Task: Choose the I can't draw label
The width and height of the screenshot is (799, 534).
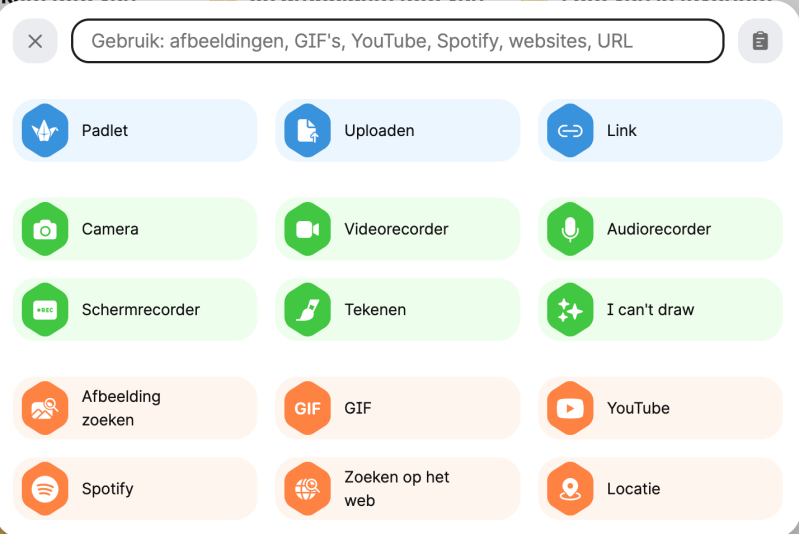Action: click(x=650, y=310)
